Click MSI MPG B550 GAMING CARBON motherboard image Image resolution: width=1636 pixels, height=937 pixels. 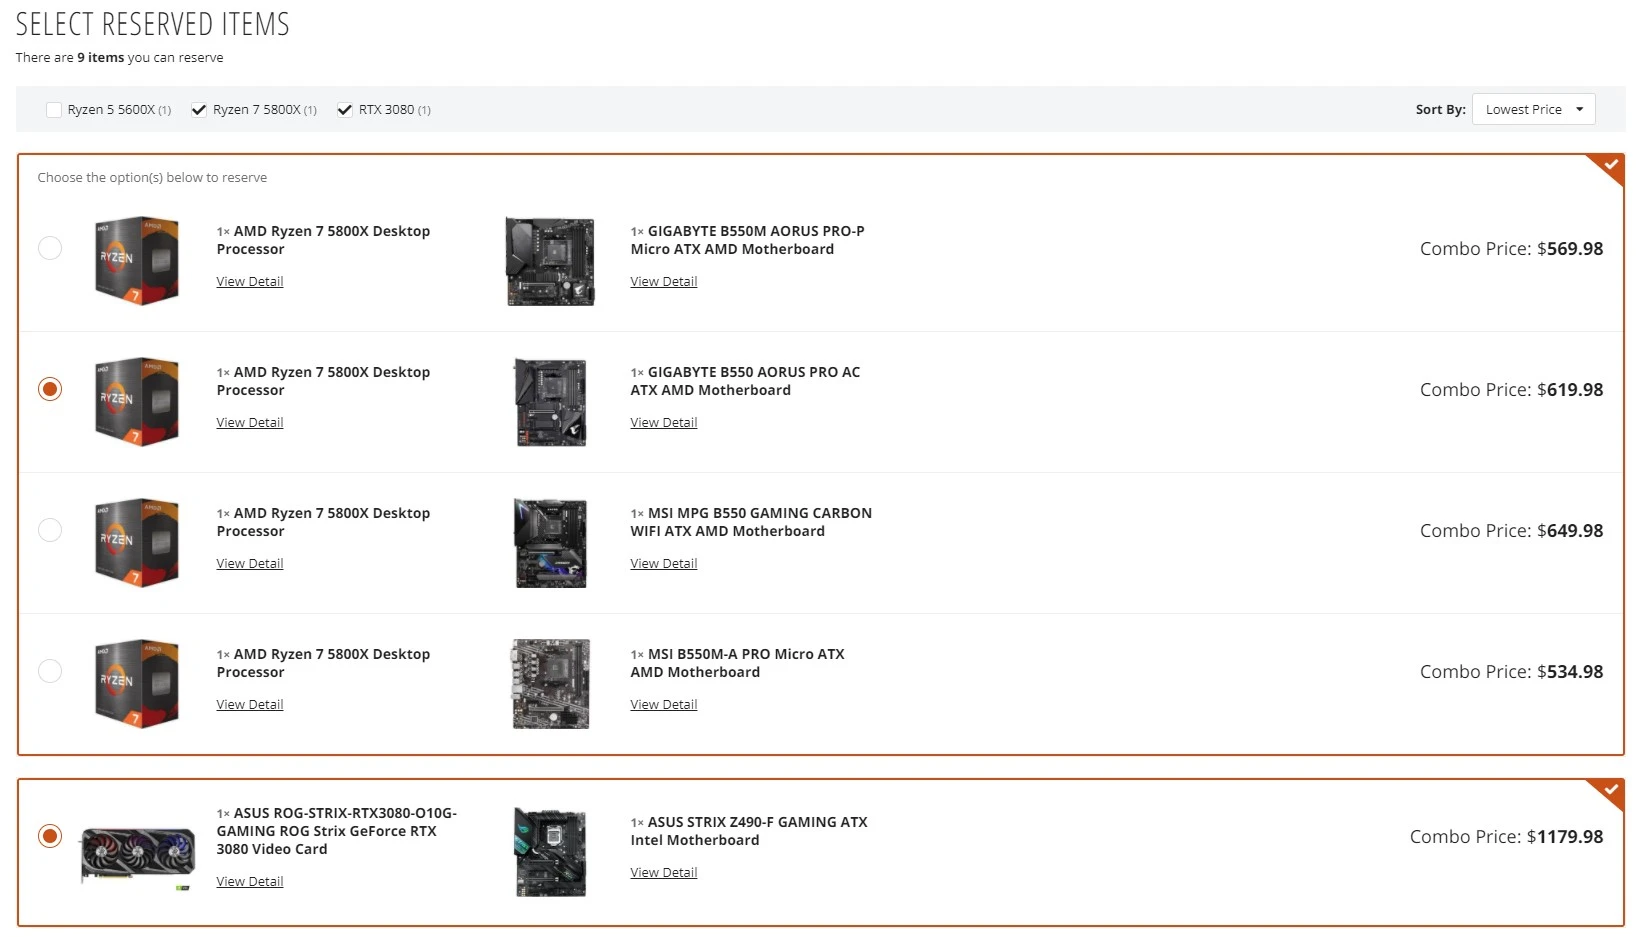[550, 543]
